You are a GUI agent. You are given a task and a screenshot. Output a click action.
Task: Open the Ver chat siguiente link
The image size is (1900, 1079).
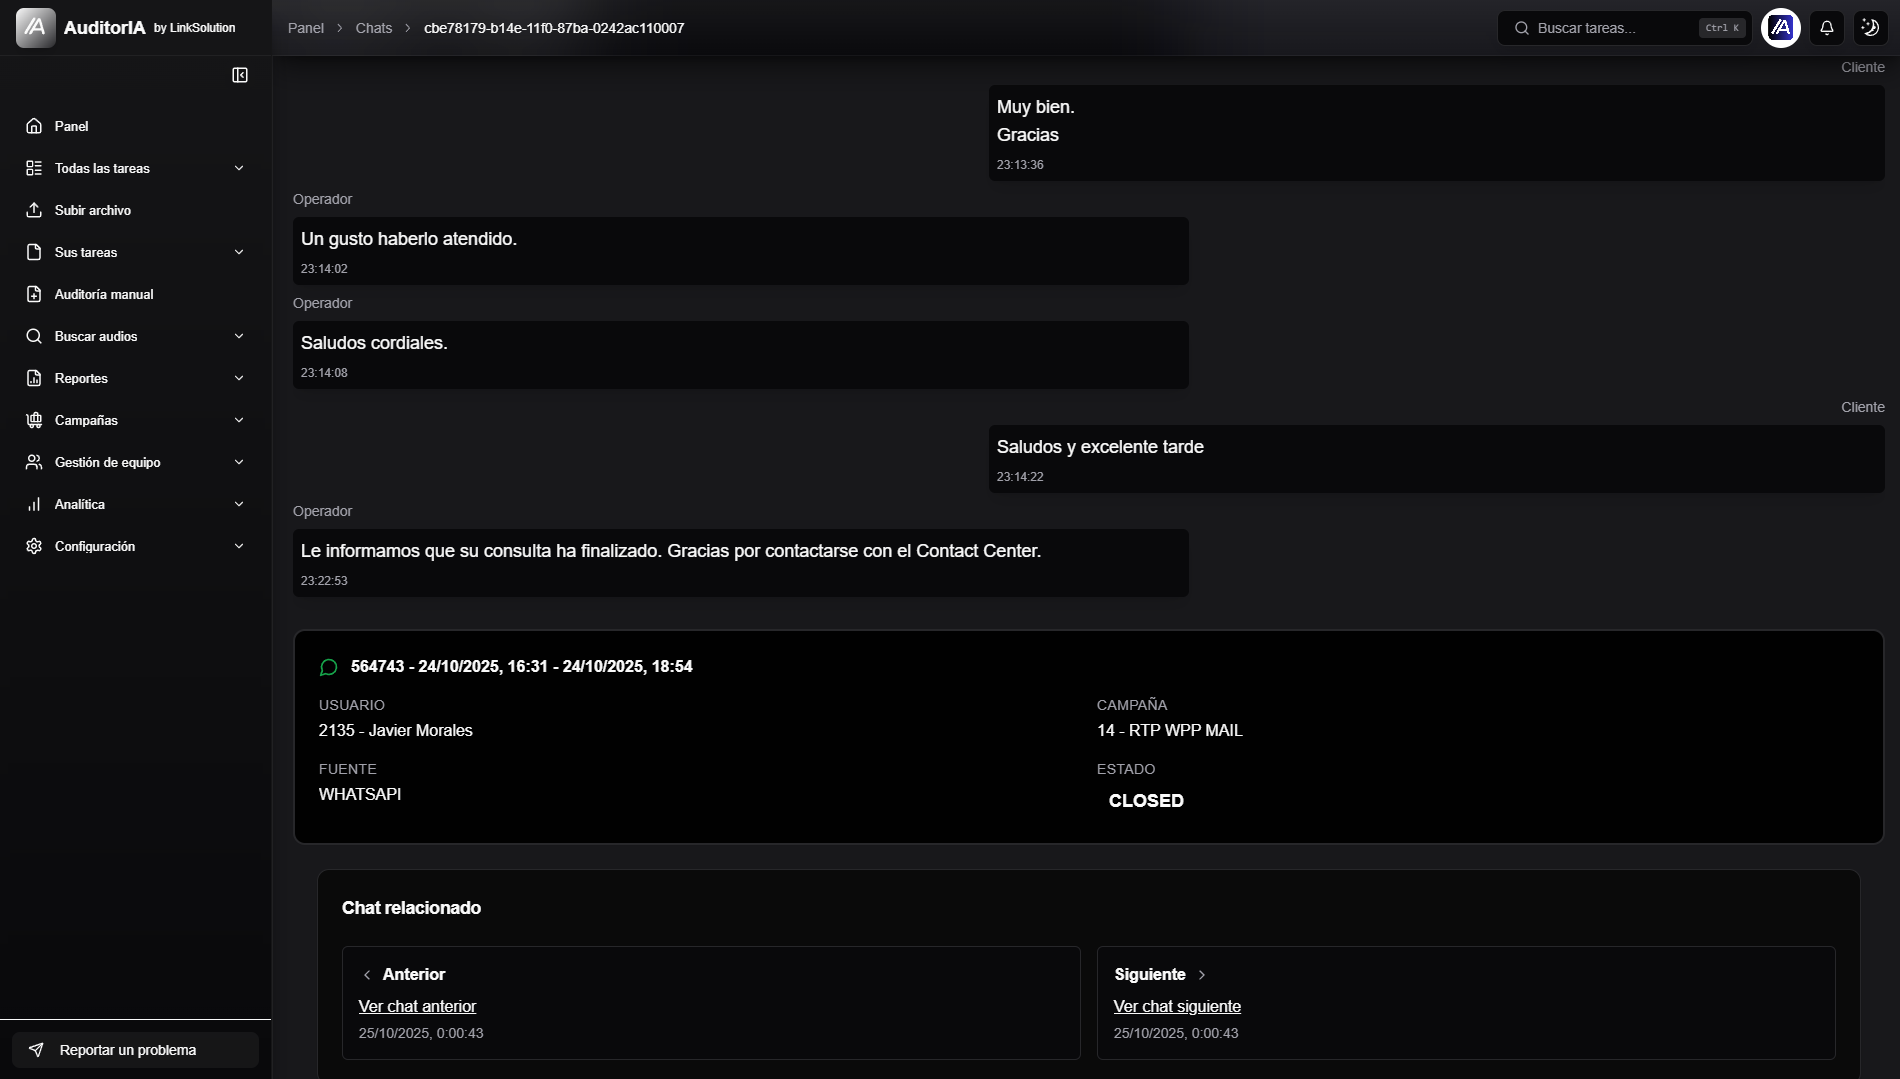coord(1177,1006)
